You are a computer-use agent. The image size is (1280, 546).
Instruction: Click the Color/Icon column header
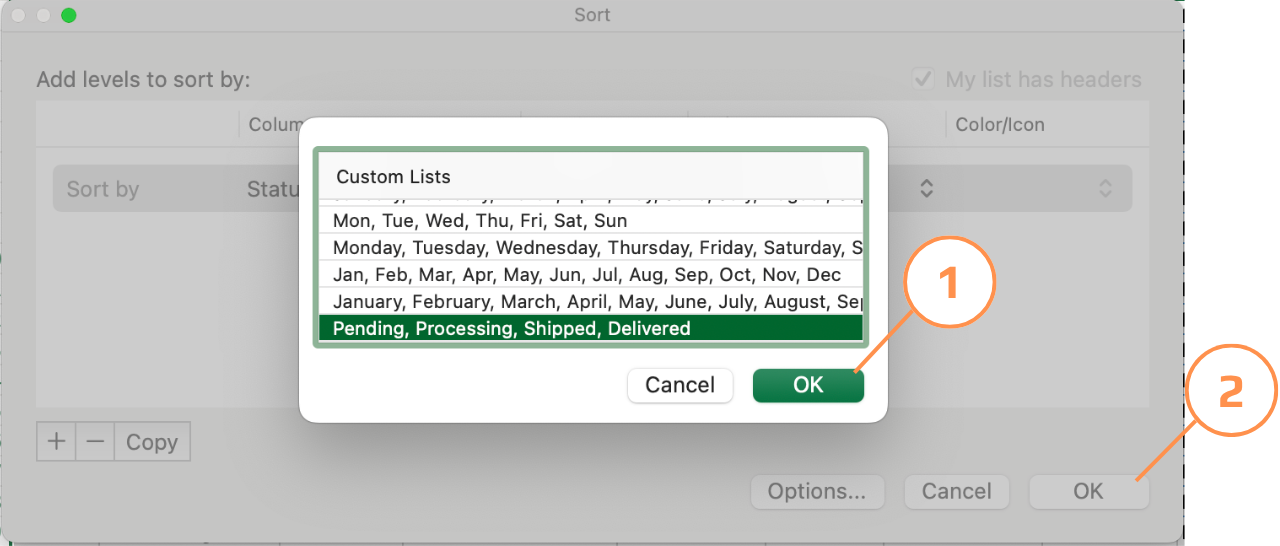[999, 125]
